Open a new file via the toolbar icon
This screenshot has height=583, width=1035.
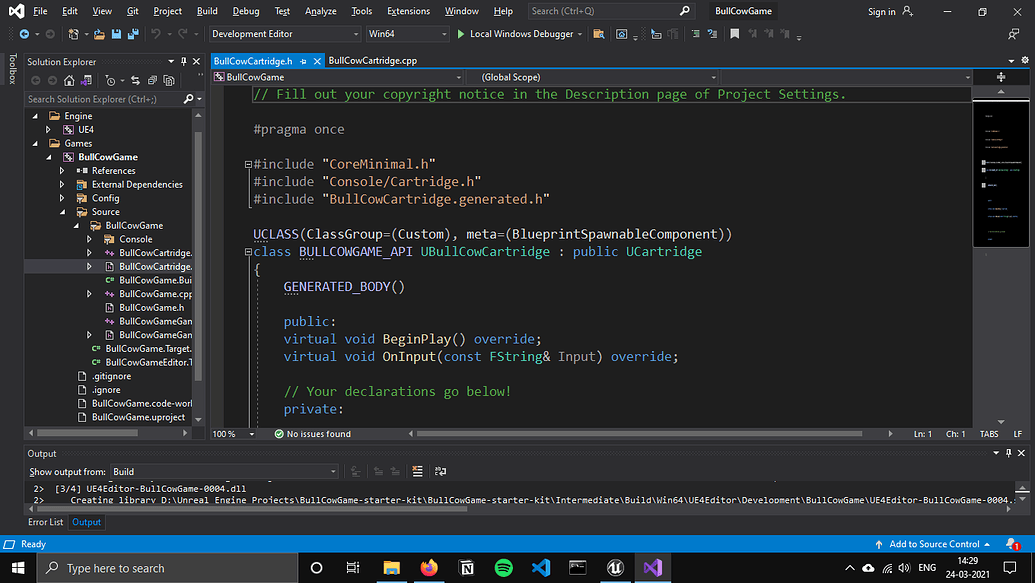point(73,34)
